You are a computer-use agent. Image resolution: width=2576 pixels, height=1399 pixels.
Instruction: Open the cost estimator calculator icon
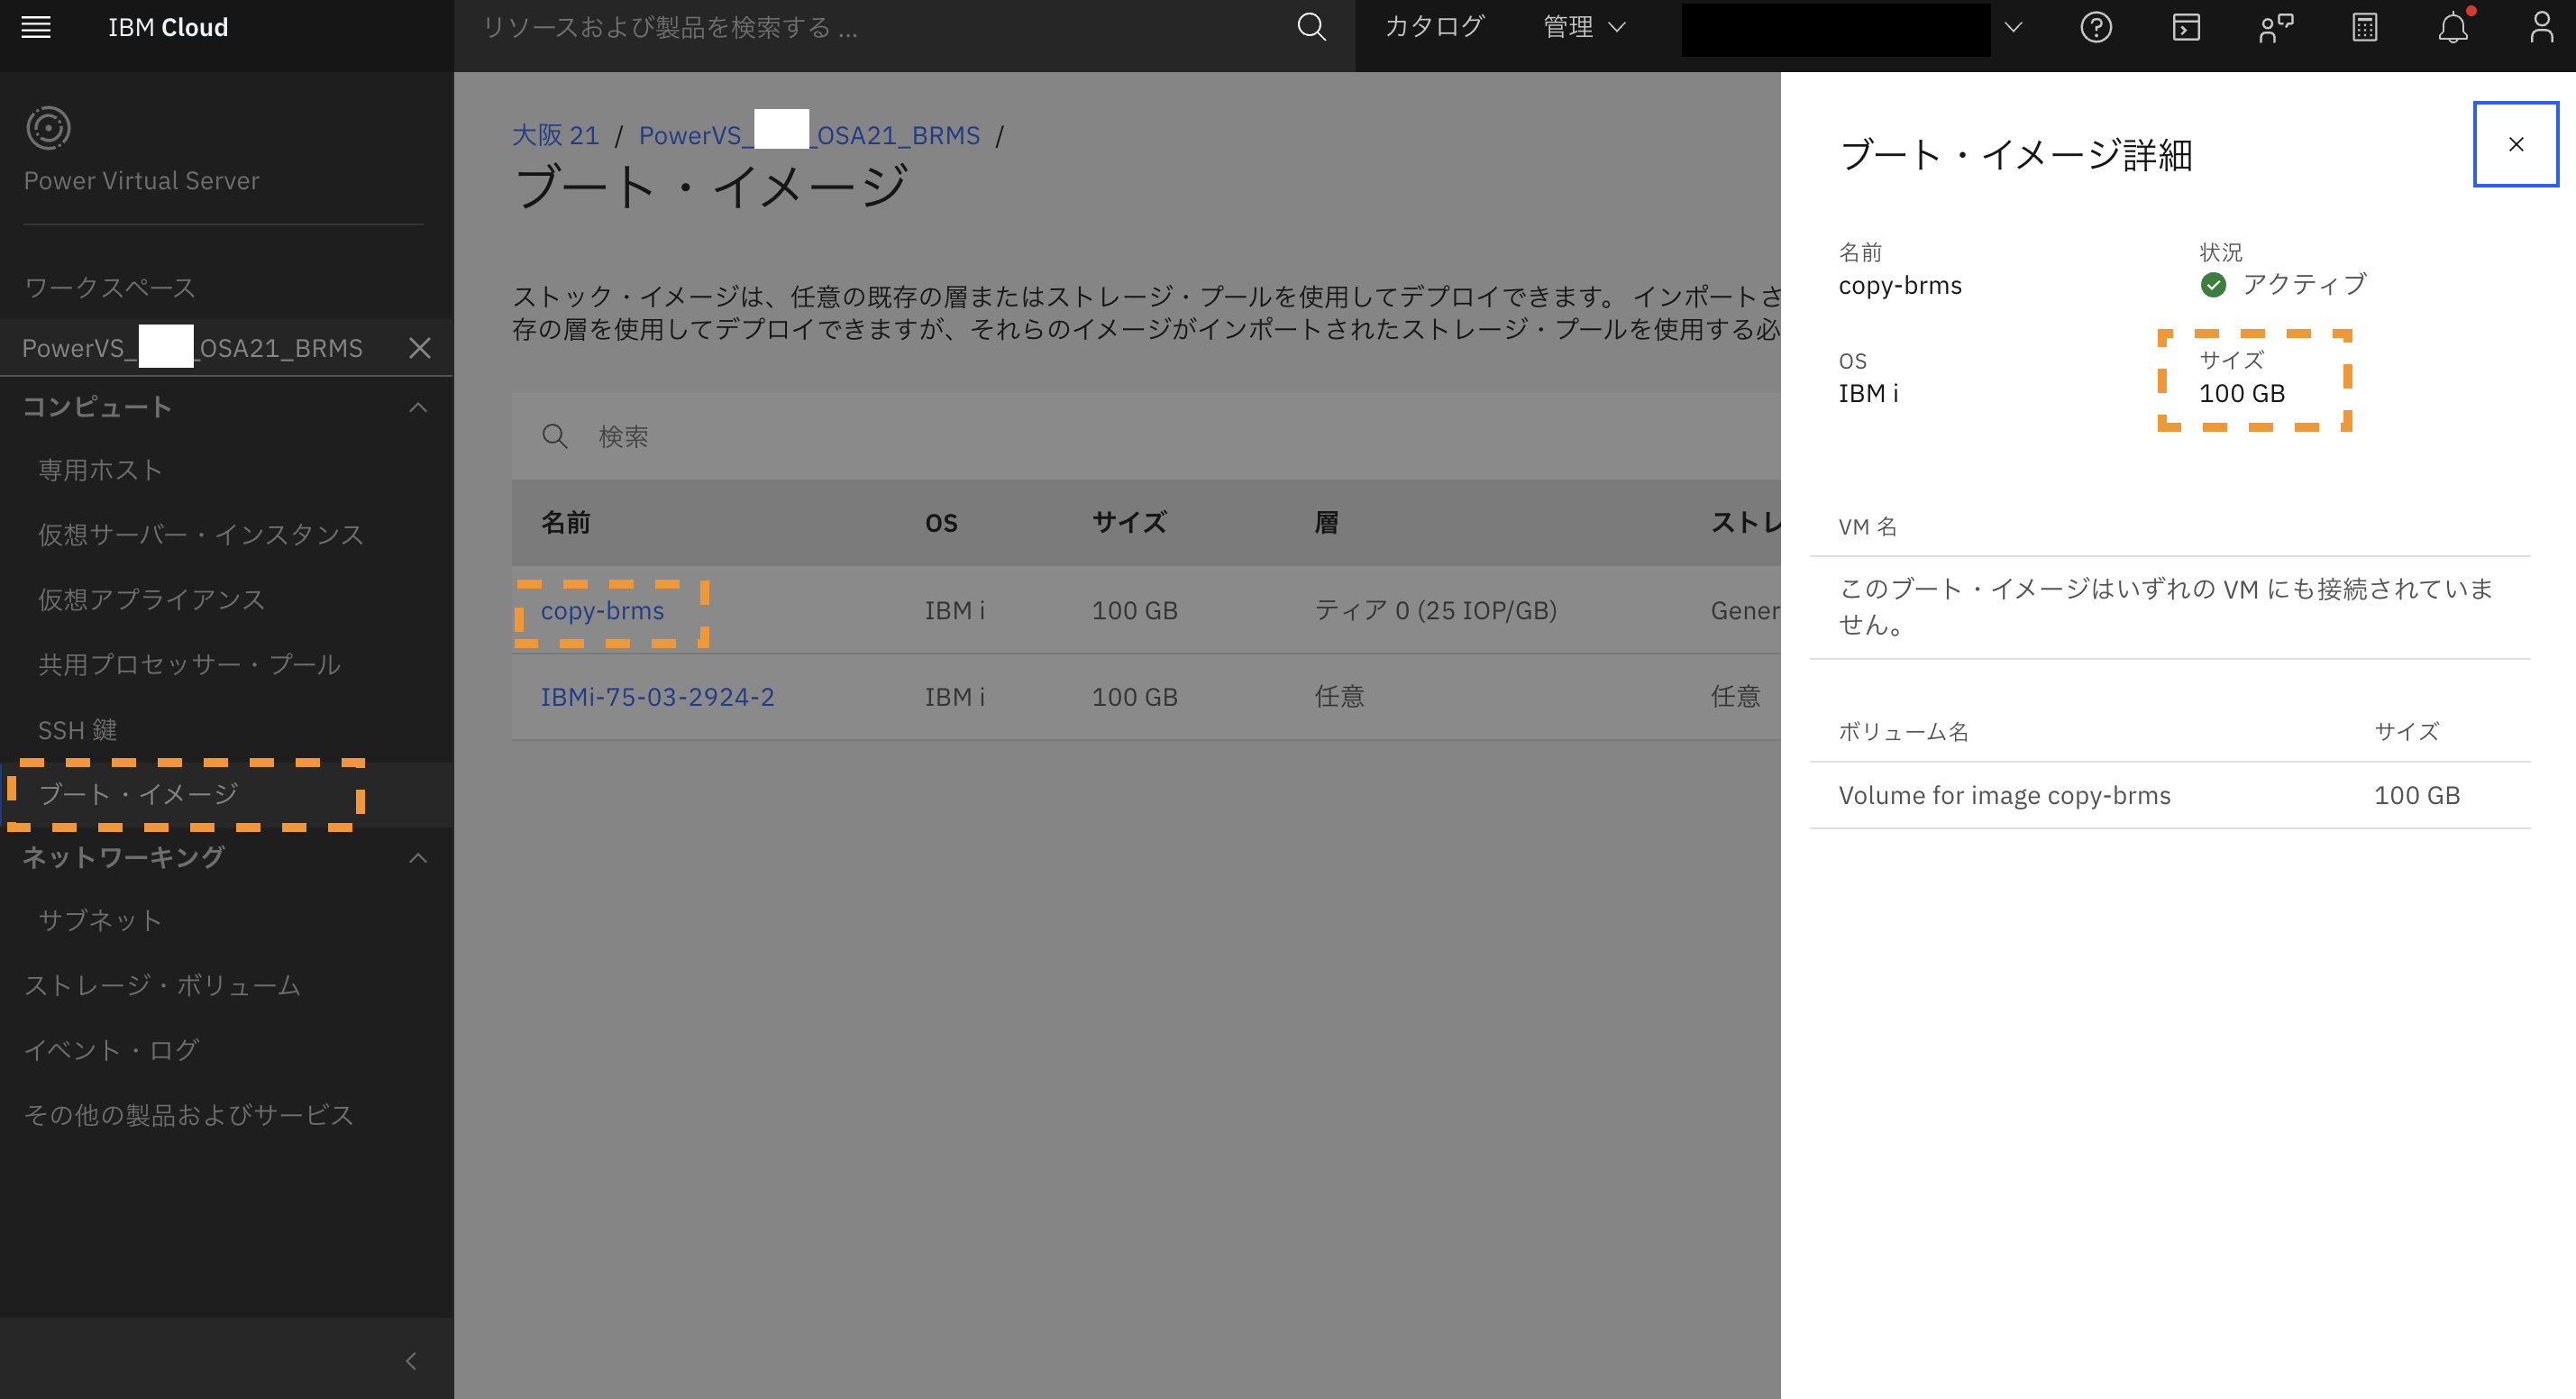(2364, 27)
